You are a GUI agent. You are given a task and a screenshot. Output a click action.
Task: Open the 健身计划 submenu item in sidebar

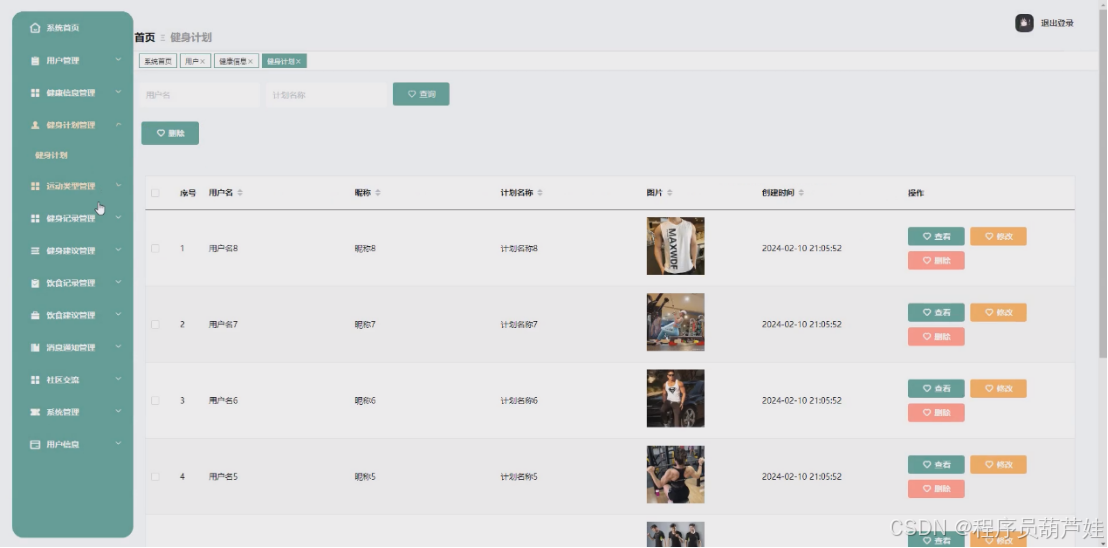[51, 156]
